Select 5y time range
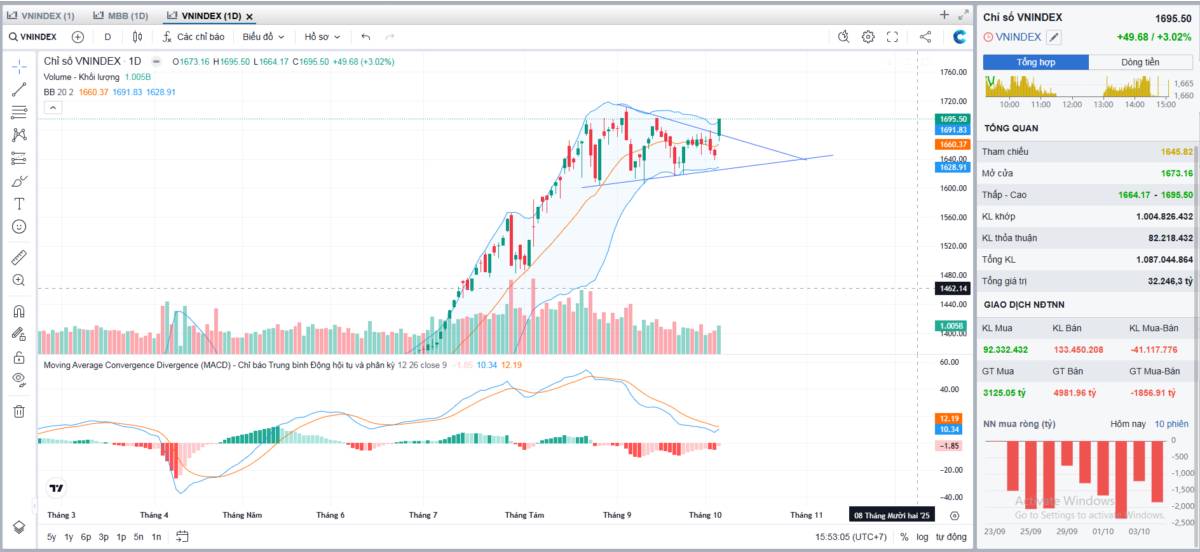This screenshot has width=1200, height=552. point(51,537)
